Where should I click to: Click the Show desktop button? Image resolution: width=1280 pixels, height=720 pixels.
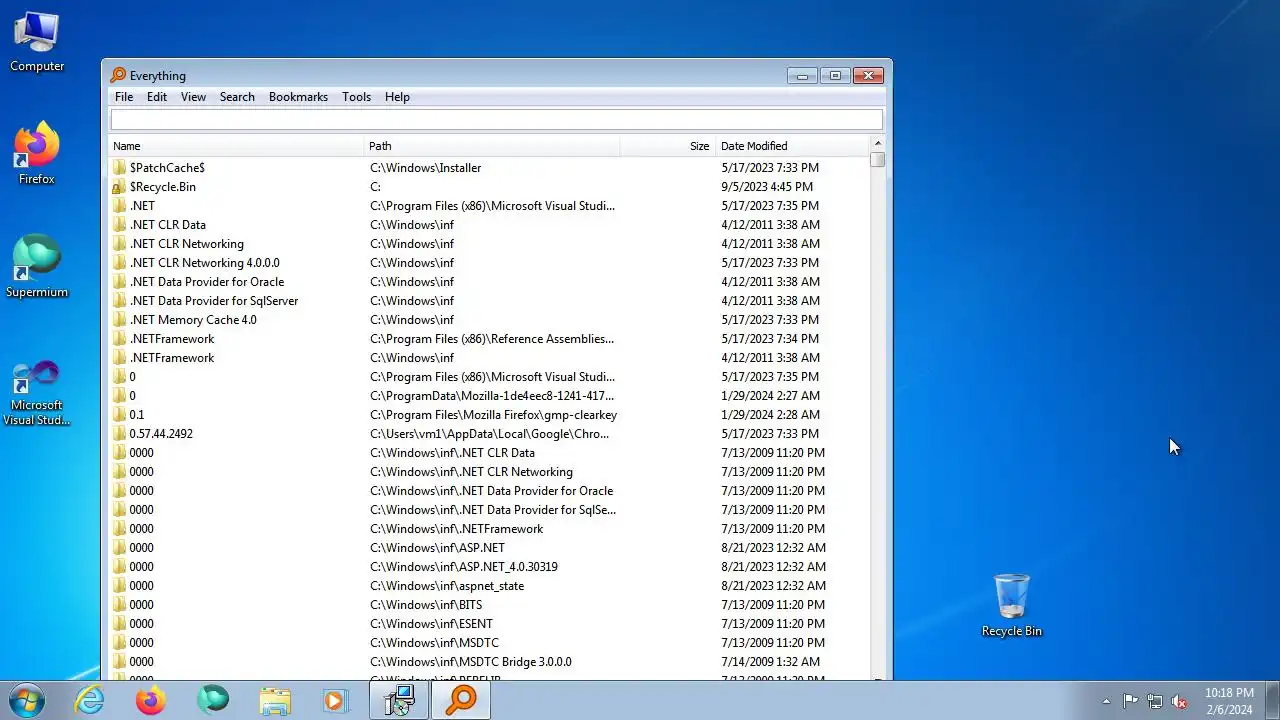[x=1272, y=700]
